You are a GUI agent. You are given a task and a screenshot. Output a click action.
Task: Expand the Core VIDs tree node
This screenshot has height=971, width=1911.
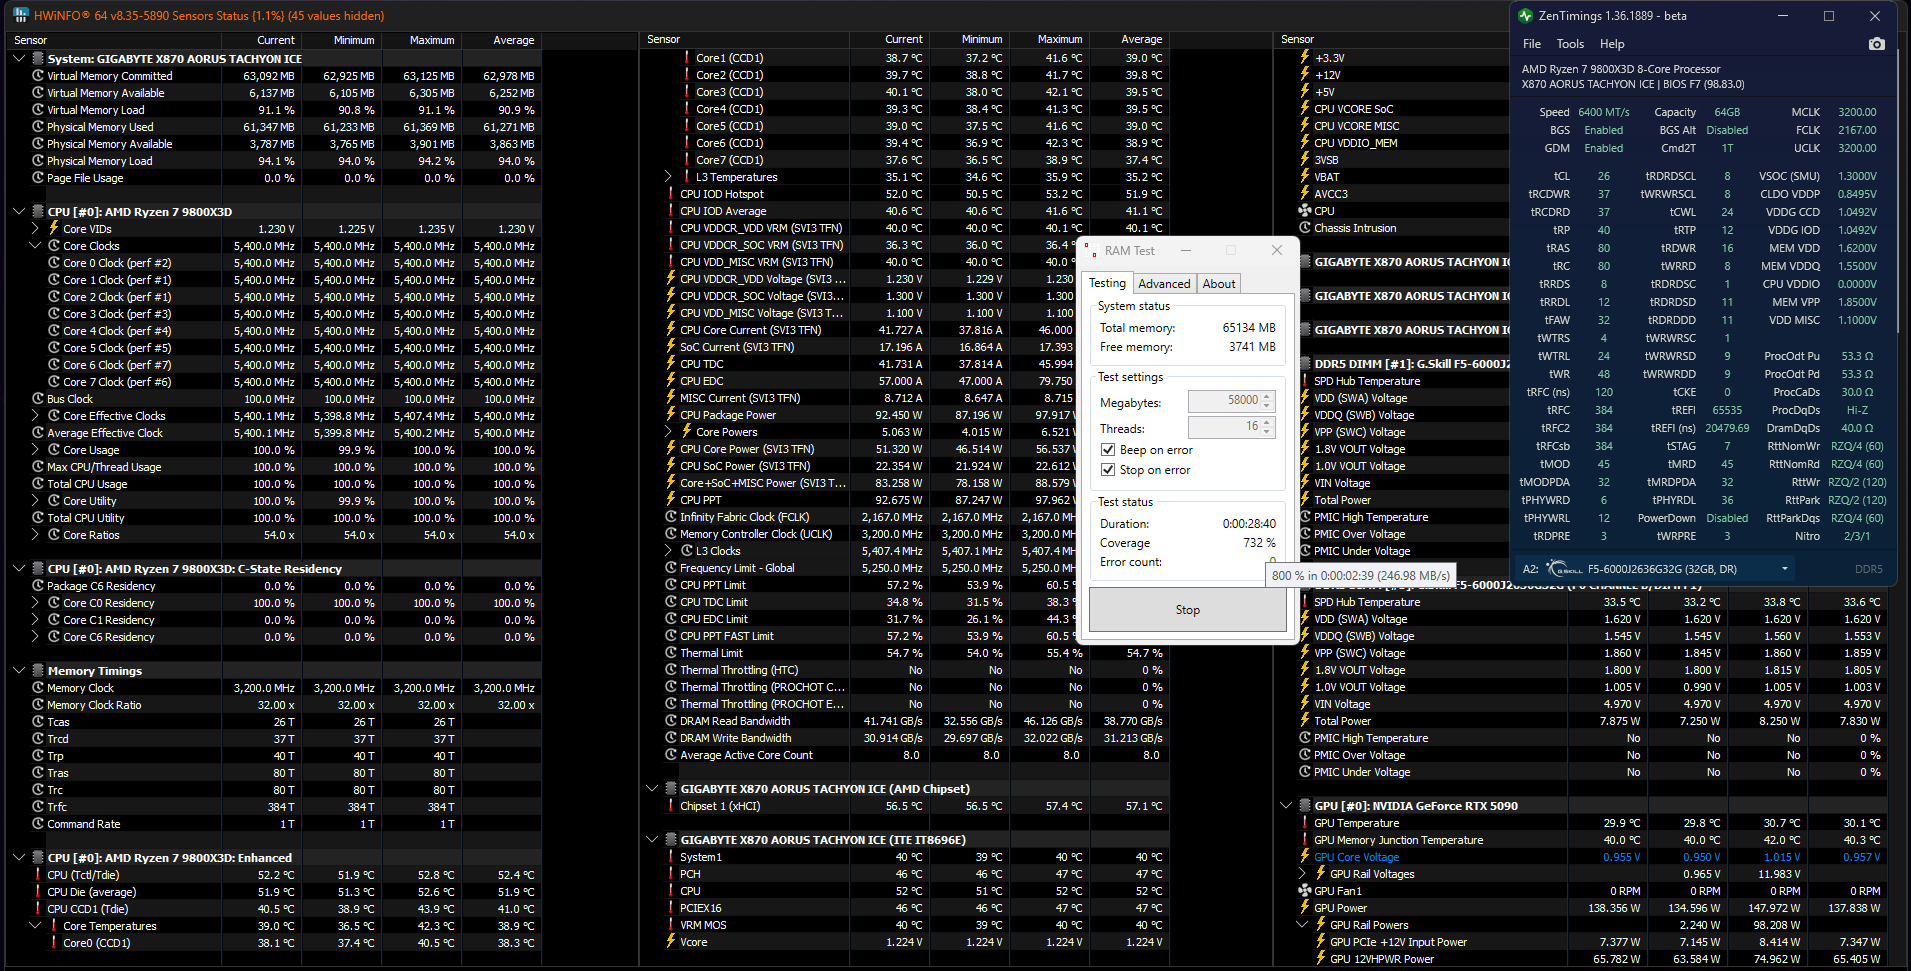pos(35,229)
